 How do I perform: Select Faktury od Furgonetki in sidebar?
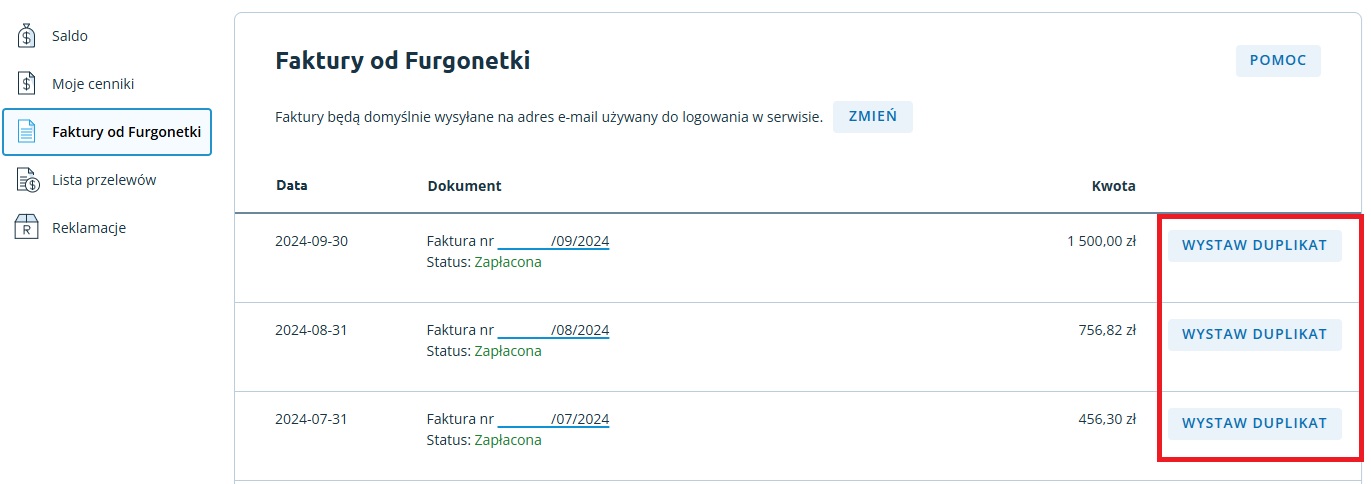tap(126, 132)
